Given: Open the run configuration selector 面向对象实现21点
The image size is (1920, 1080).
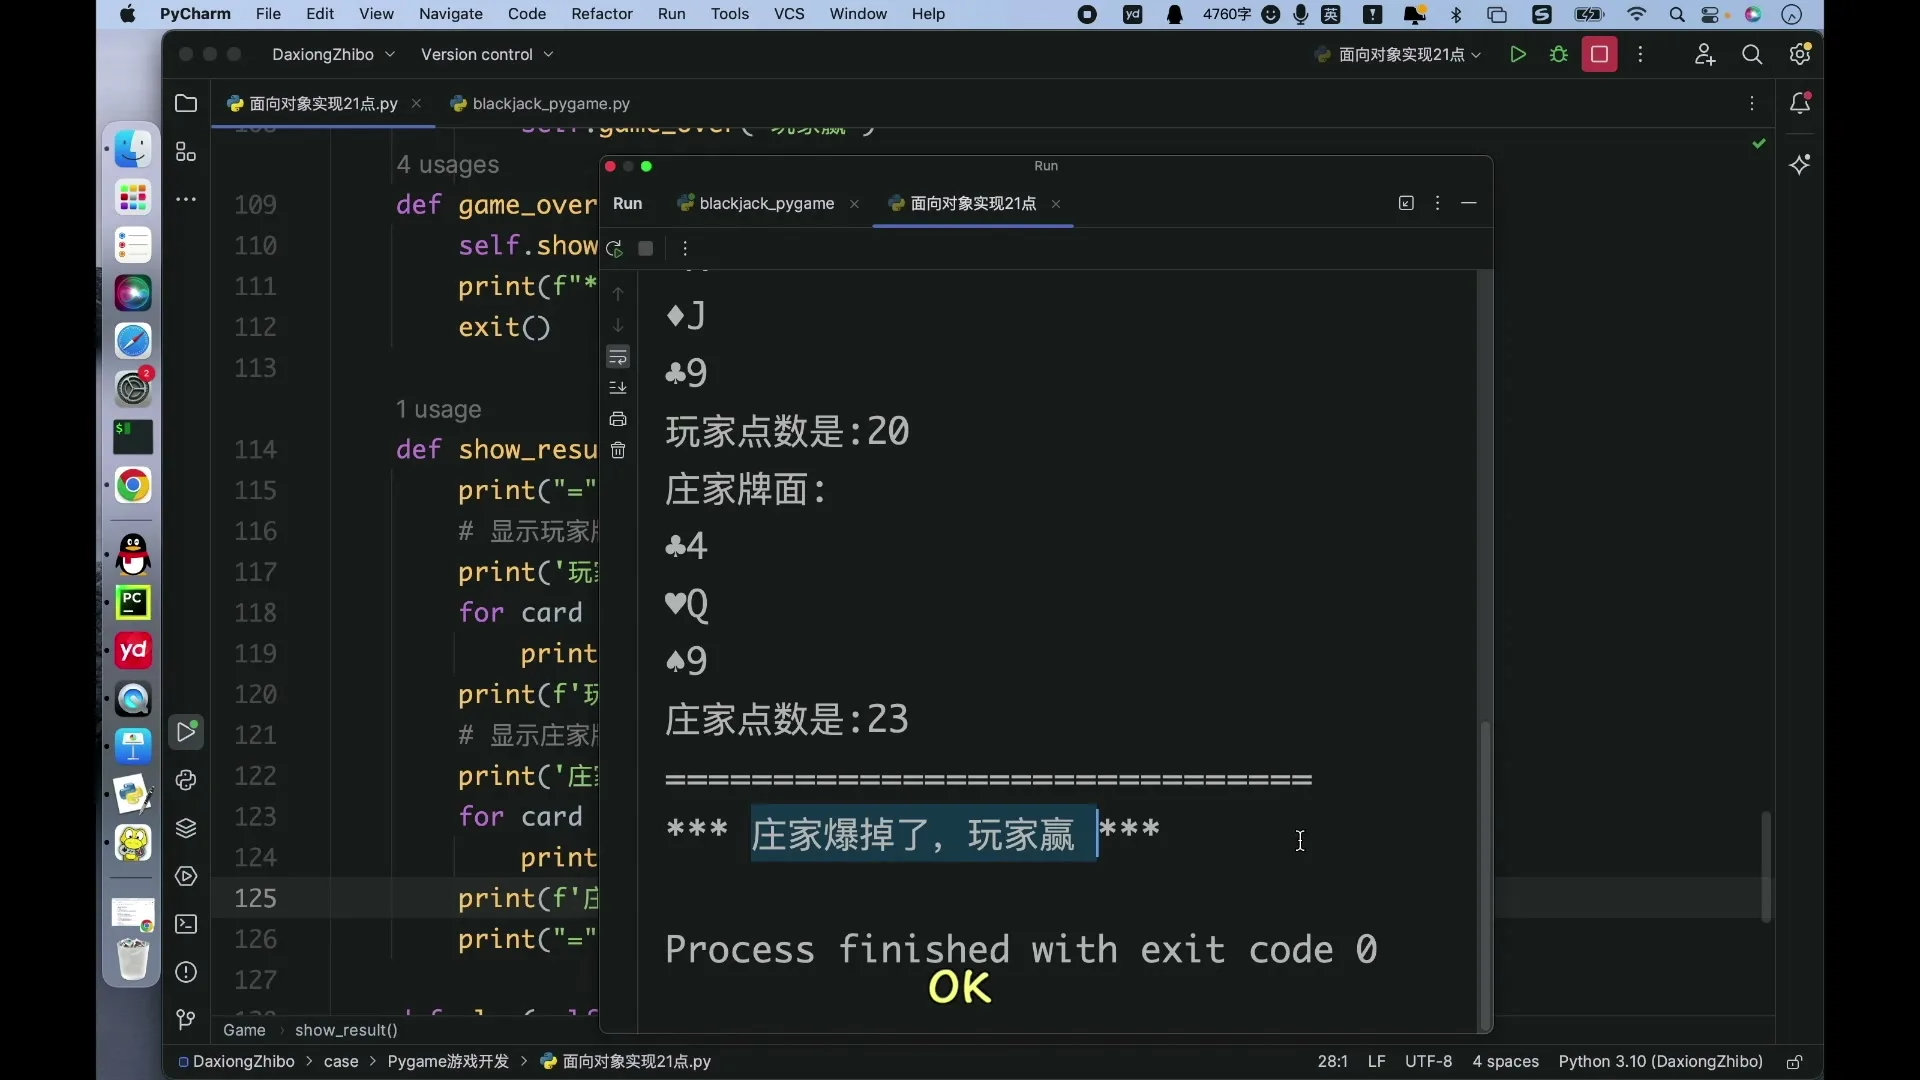Looking at the screenshot, I should pos(1399,55).
